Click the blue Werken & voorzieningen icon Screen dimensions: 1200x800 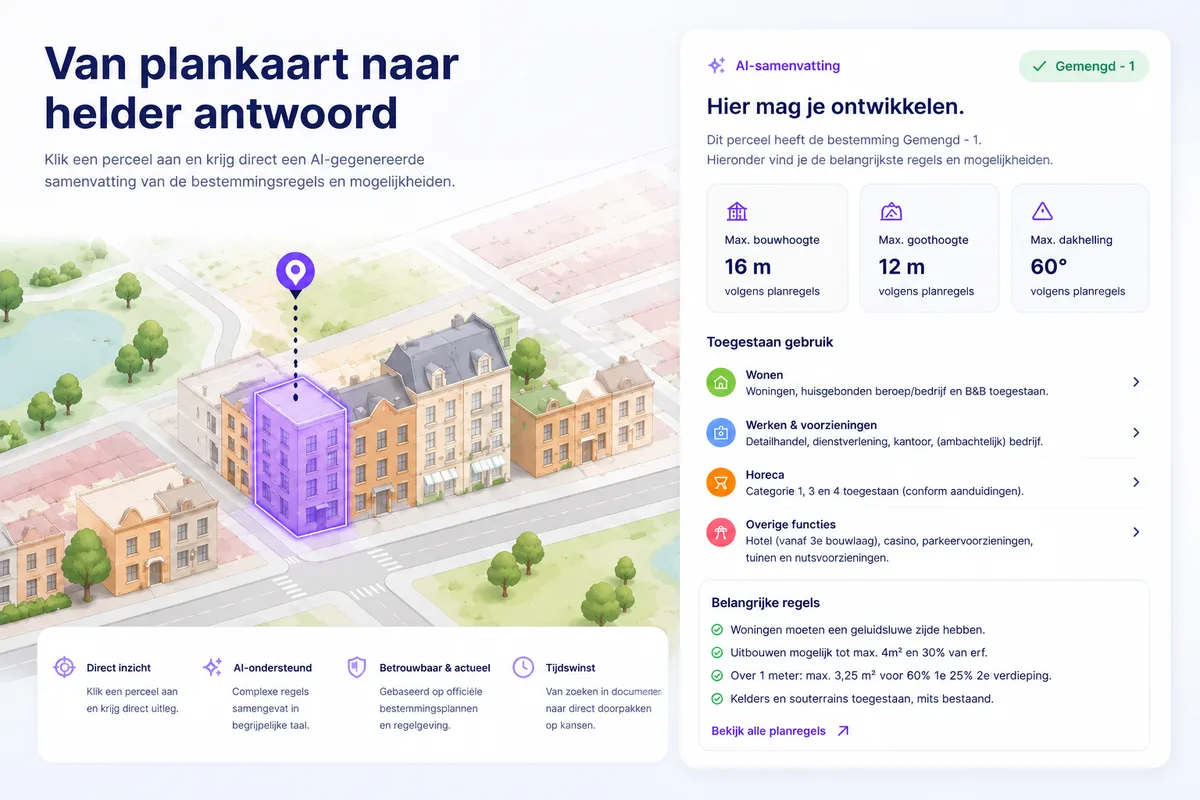[721, 433]
